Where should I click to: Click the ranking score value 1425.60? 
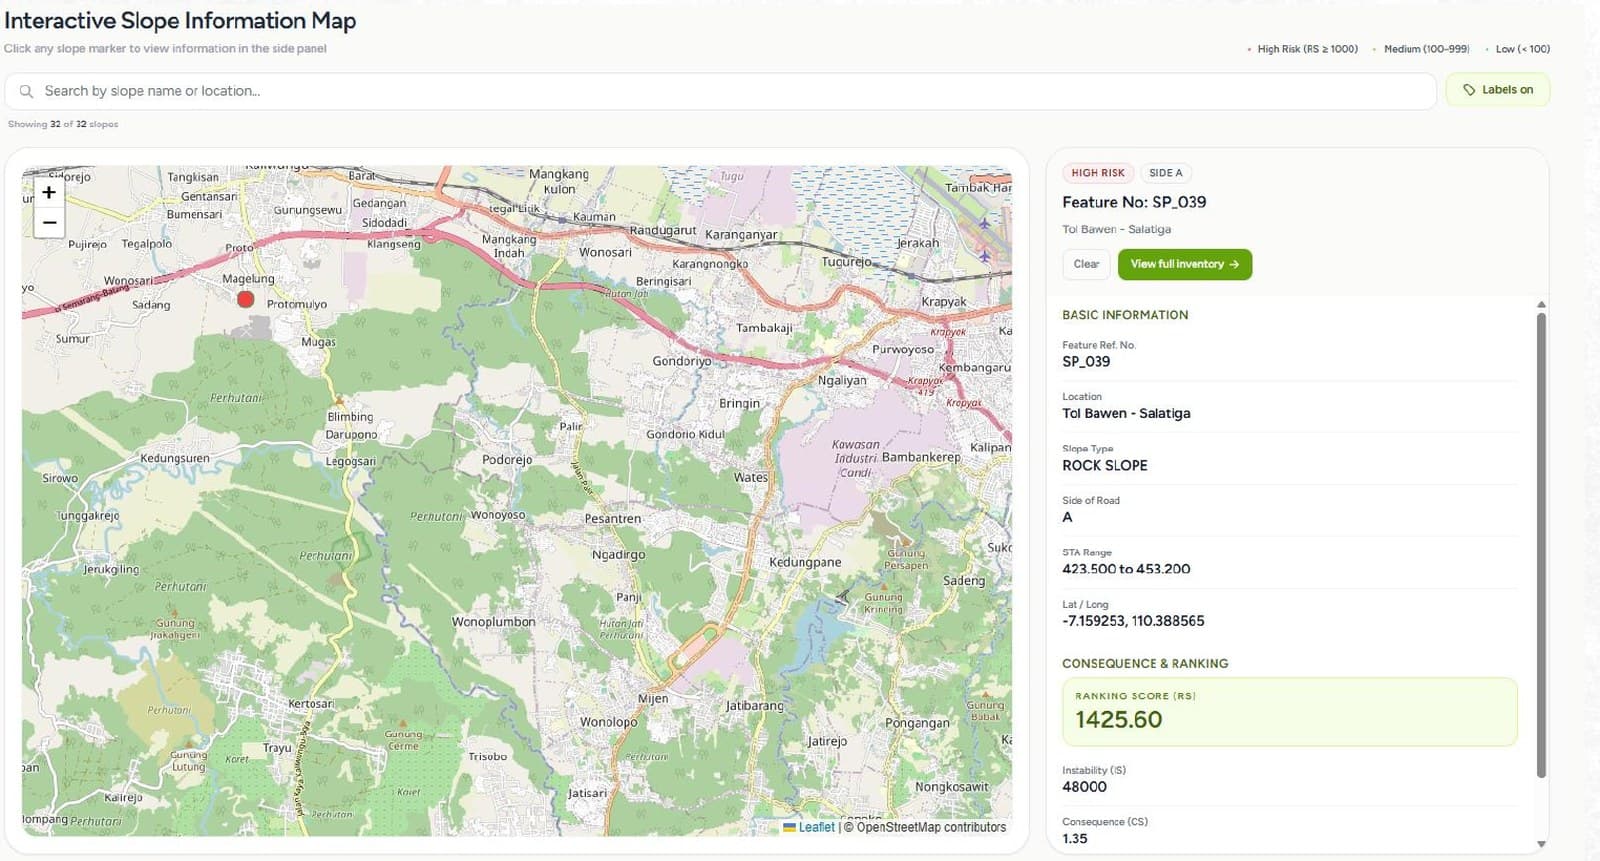click(1119, 720)
